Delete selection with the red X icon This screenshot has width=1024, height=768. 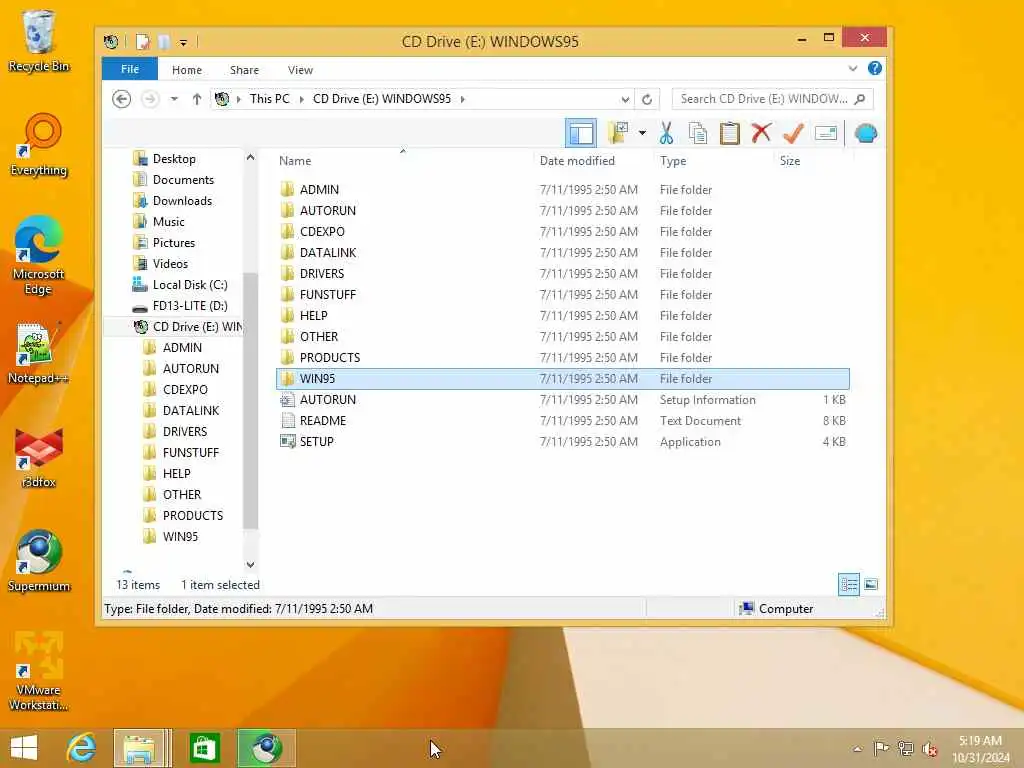tap(761, 133)
